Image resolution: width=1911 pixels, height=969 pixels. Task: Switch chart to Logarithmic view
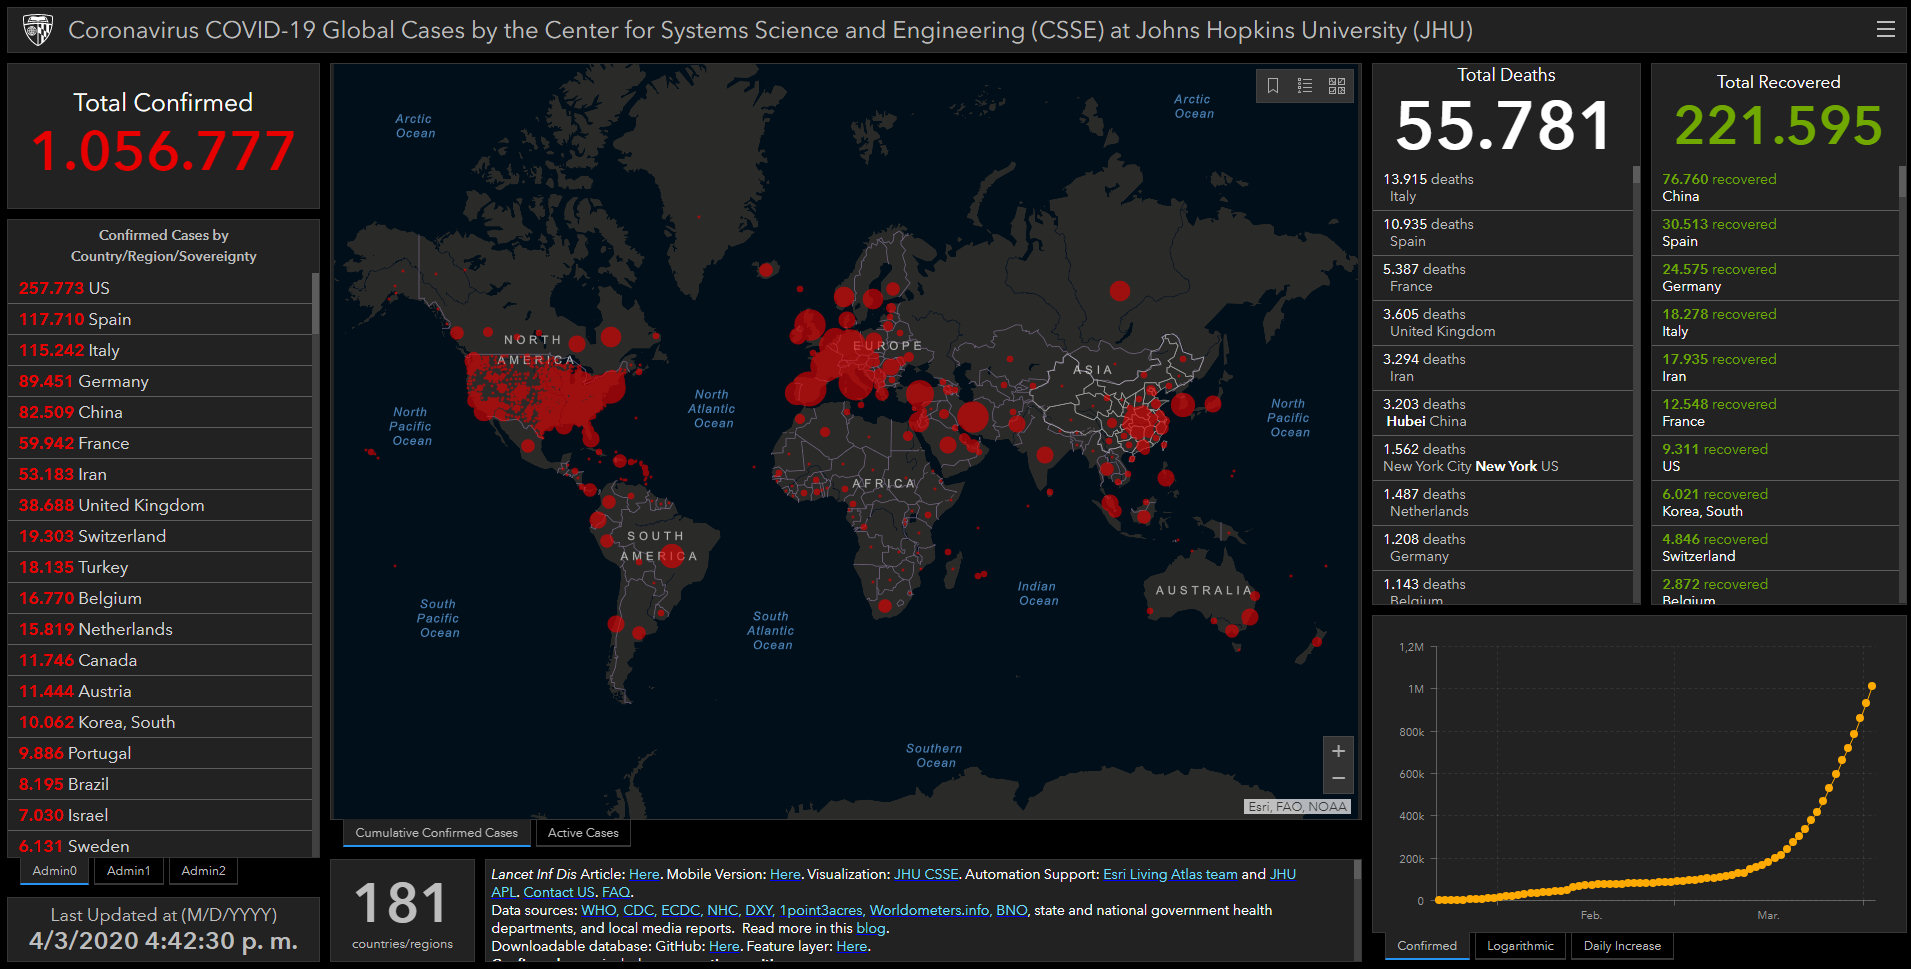point(1520,946)
